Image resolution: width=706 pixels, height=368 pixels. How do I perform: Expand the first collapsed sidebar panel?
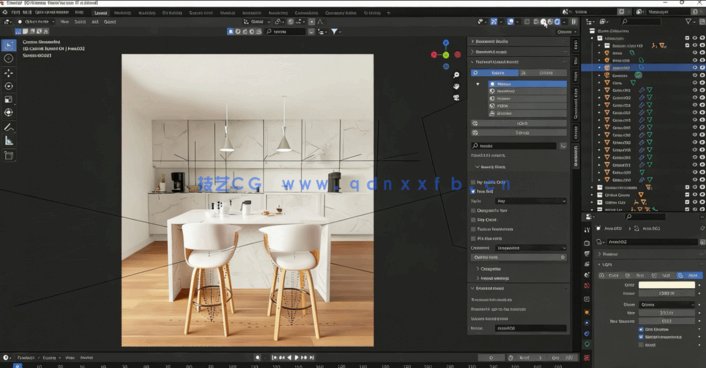tap(518, 41)
